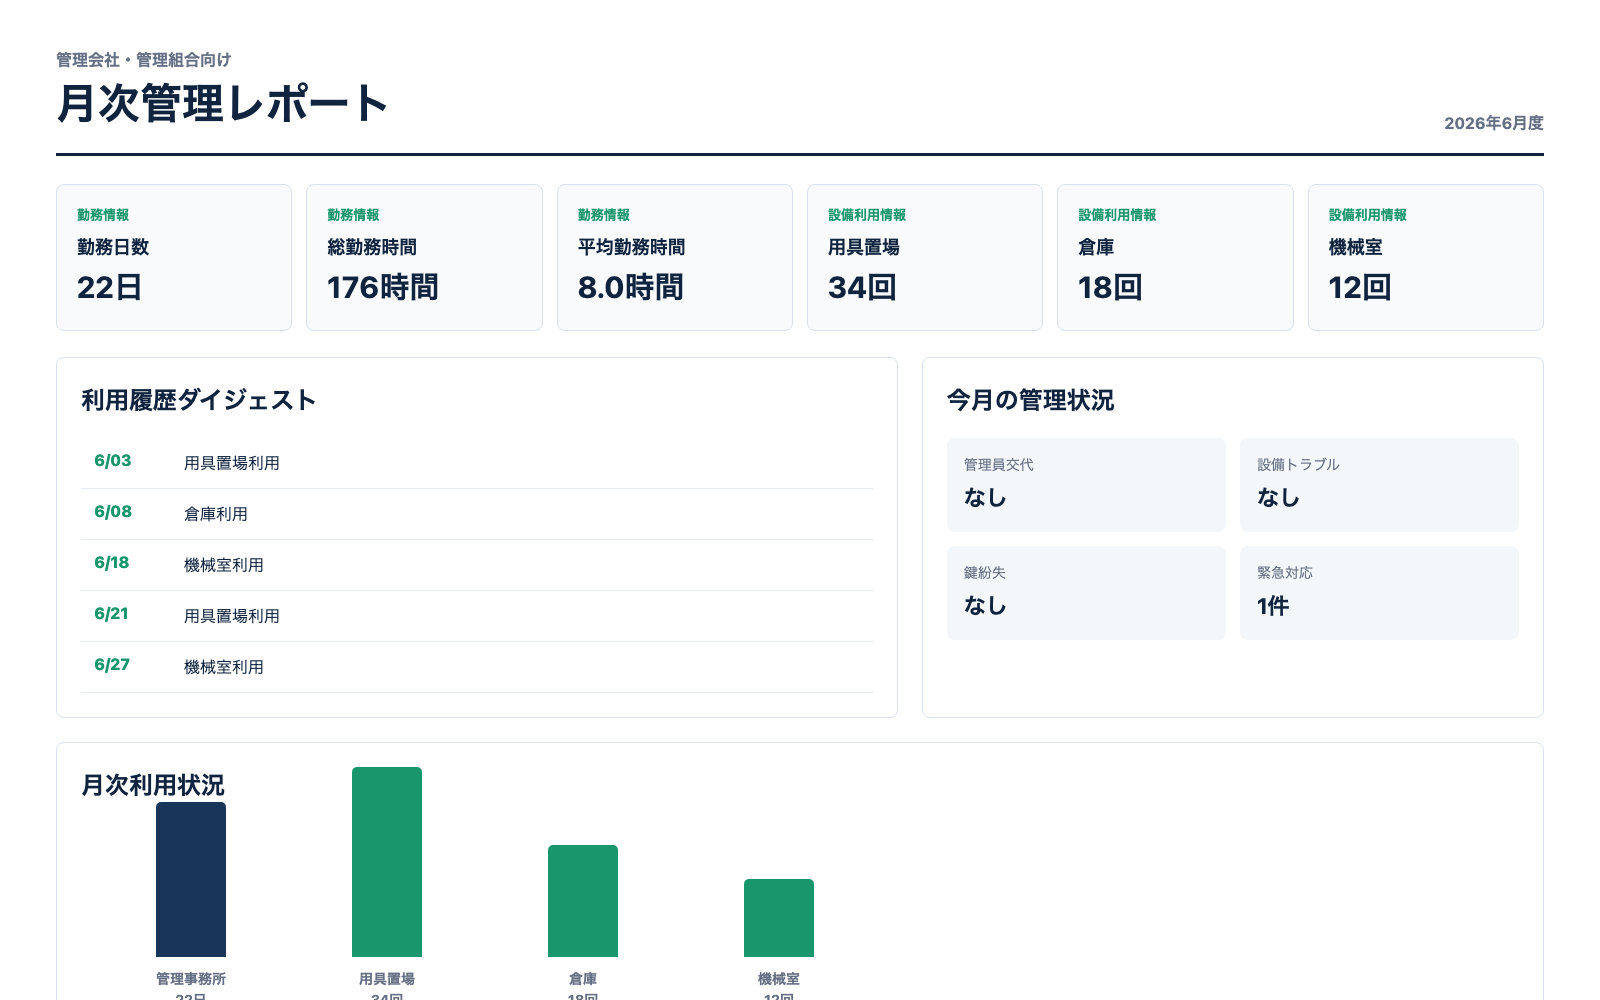Click the green 用具置場 chart bar

pos(387,862)
